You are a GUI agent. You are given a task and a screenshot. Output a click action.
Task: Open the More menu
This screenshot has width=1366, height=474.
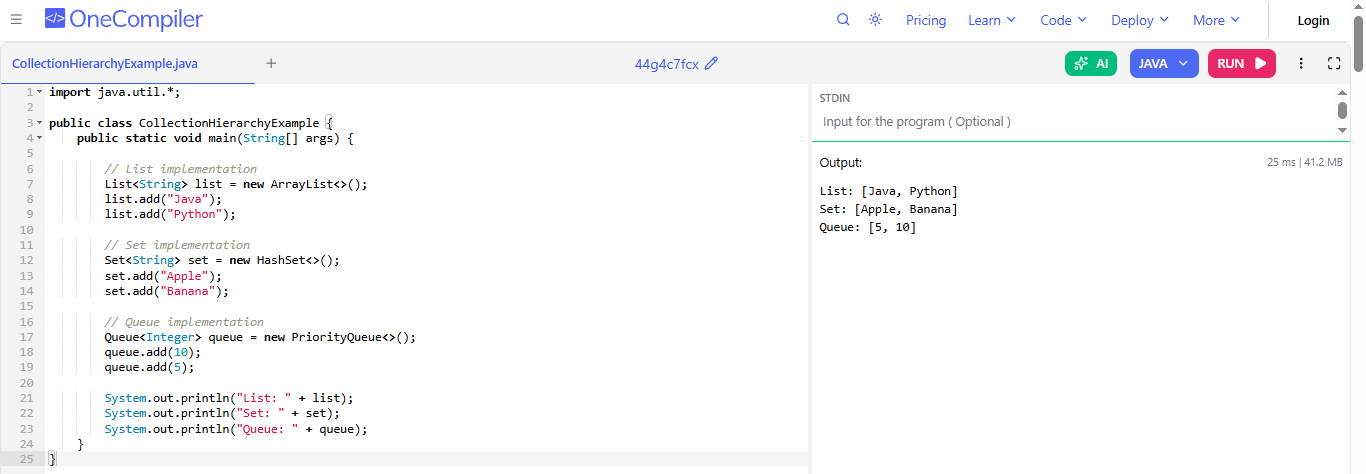1216,20
